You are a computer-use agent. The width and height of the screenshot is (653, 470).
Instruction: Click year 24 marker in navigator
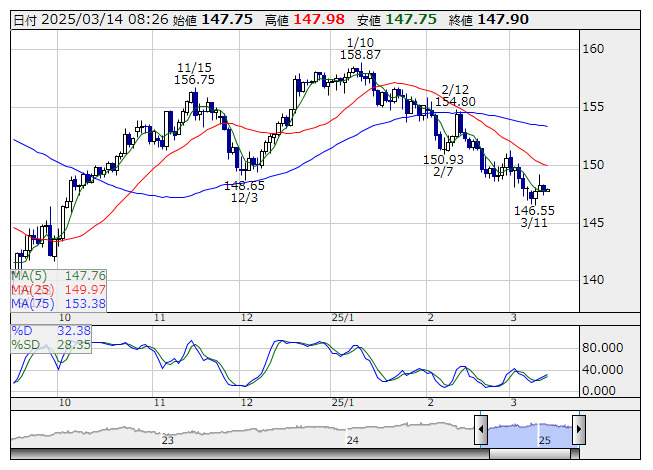tap(352, 440)
